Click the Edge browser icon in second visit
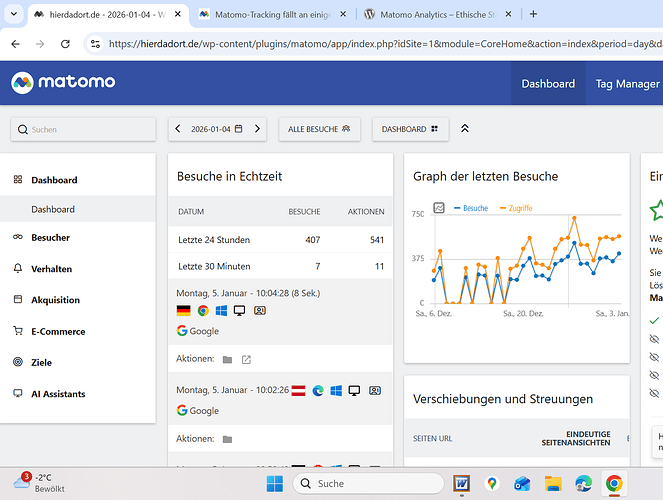Image resolution: width=663 pixels, height=500 pixels. click(318, 390)
